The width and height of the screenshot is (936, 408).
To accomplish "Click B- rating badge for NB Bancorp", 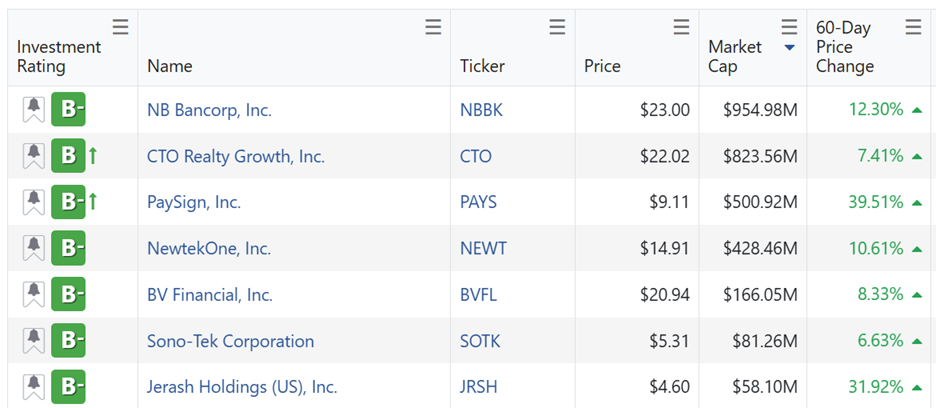I will click(x=69, y=109).
